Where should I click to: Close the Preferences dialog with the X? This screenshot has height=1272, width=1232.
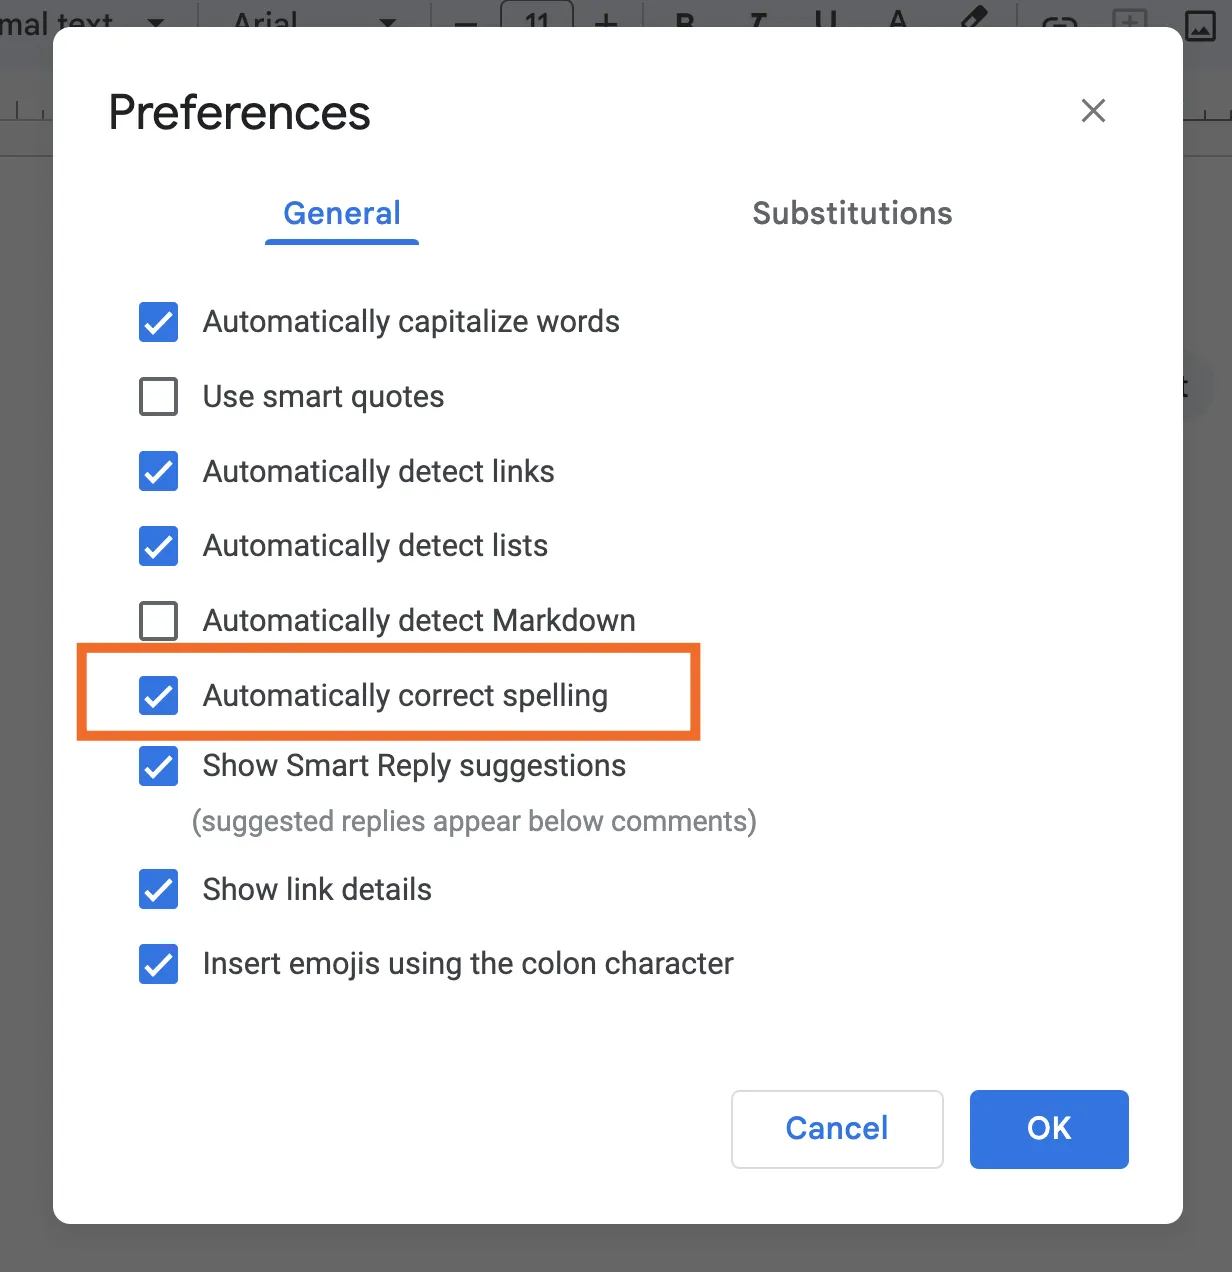[x=1093, y=111]
